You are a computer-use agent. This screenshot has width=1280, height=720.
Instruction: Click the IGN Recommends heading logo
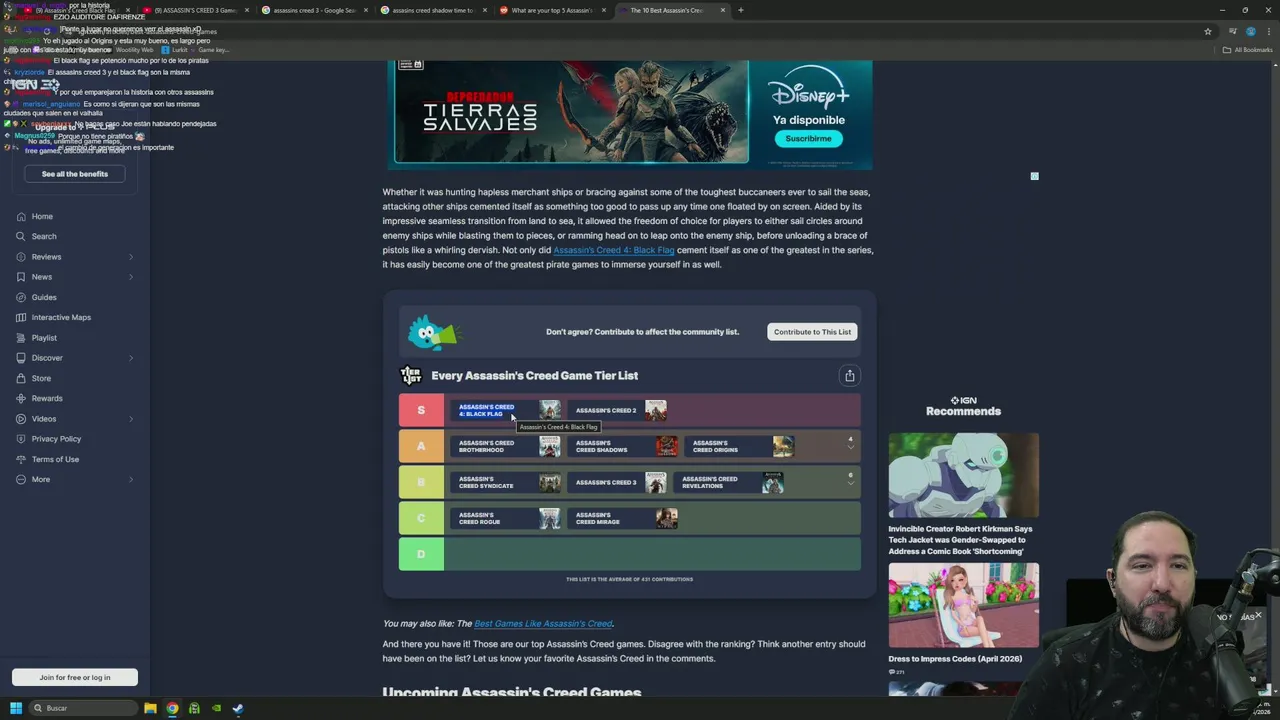[x=963, y=401]
